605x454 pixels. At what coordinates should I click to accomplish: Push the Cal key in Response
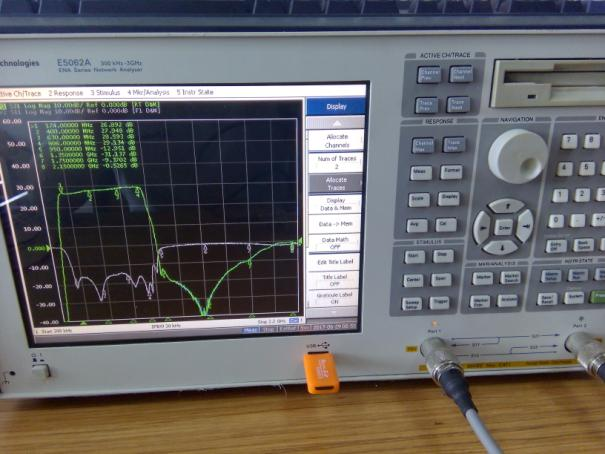[446, 224]
